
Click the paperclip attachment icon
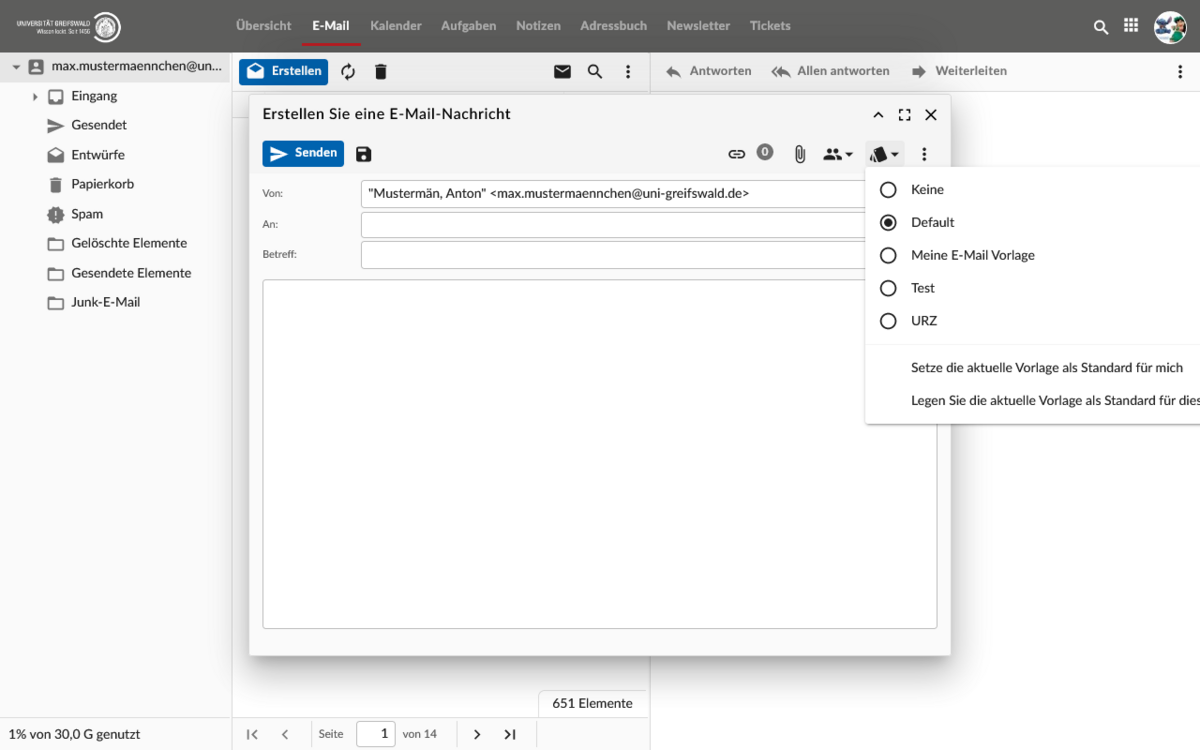pos(800,154)
